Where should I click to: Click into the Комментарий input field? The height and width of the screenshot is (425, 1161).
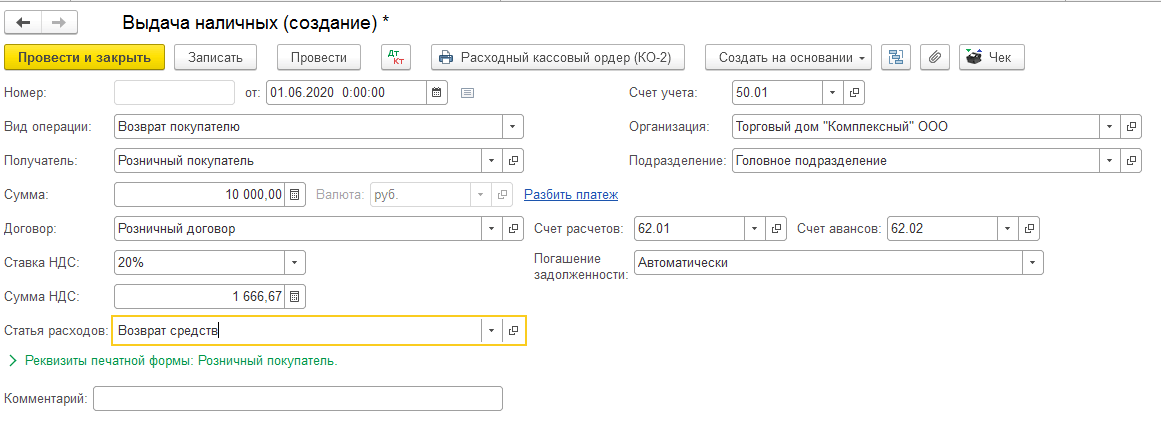point(297,399)
